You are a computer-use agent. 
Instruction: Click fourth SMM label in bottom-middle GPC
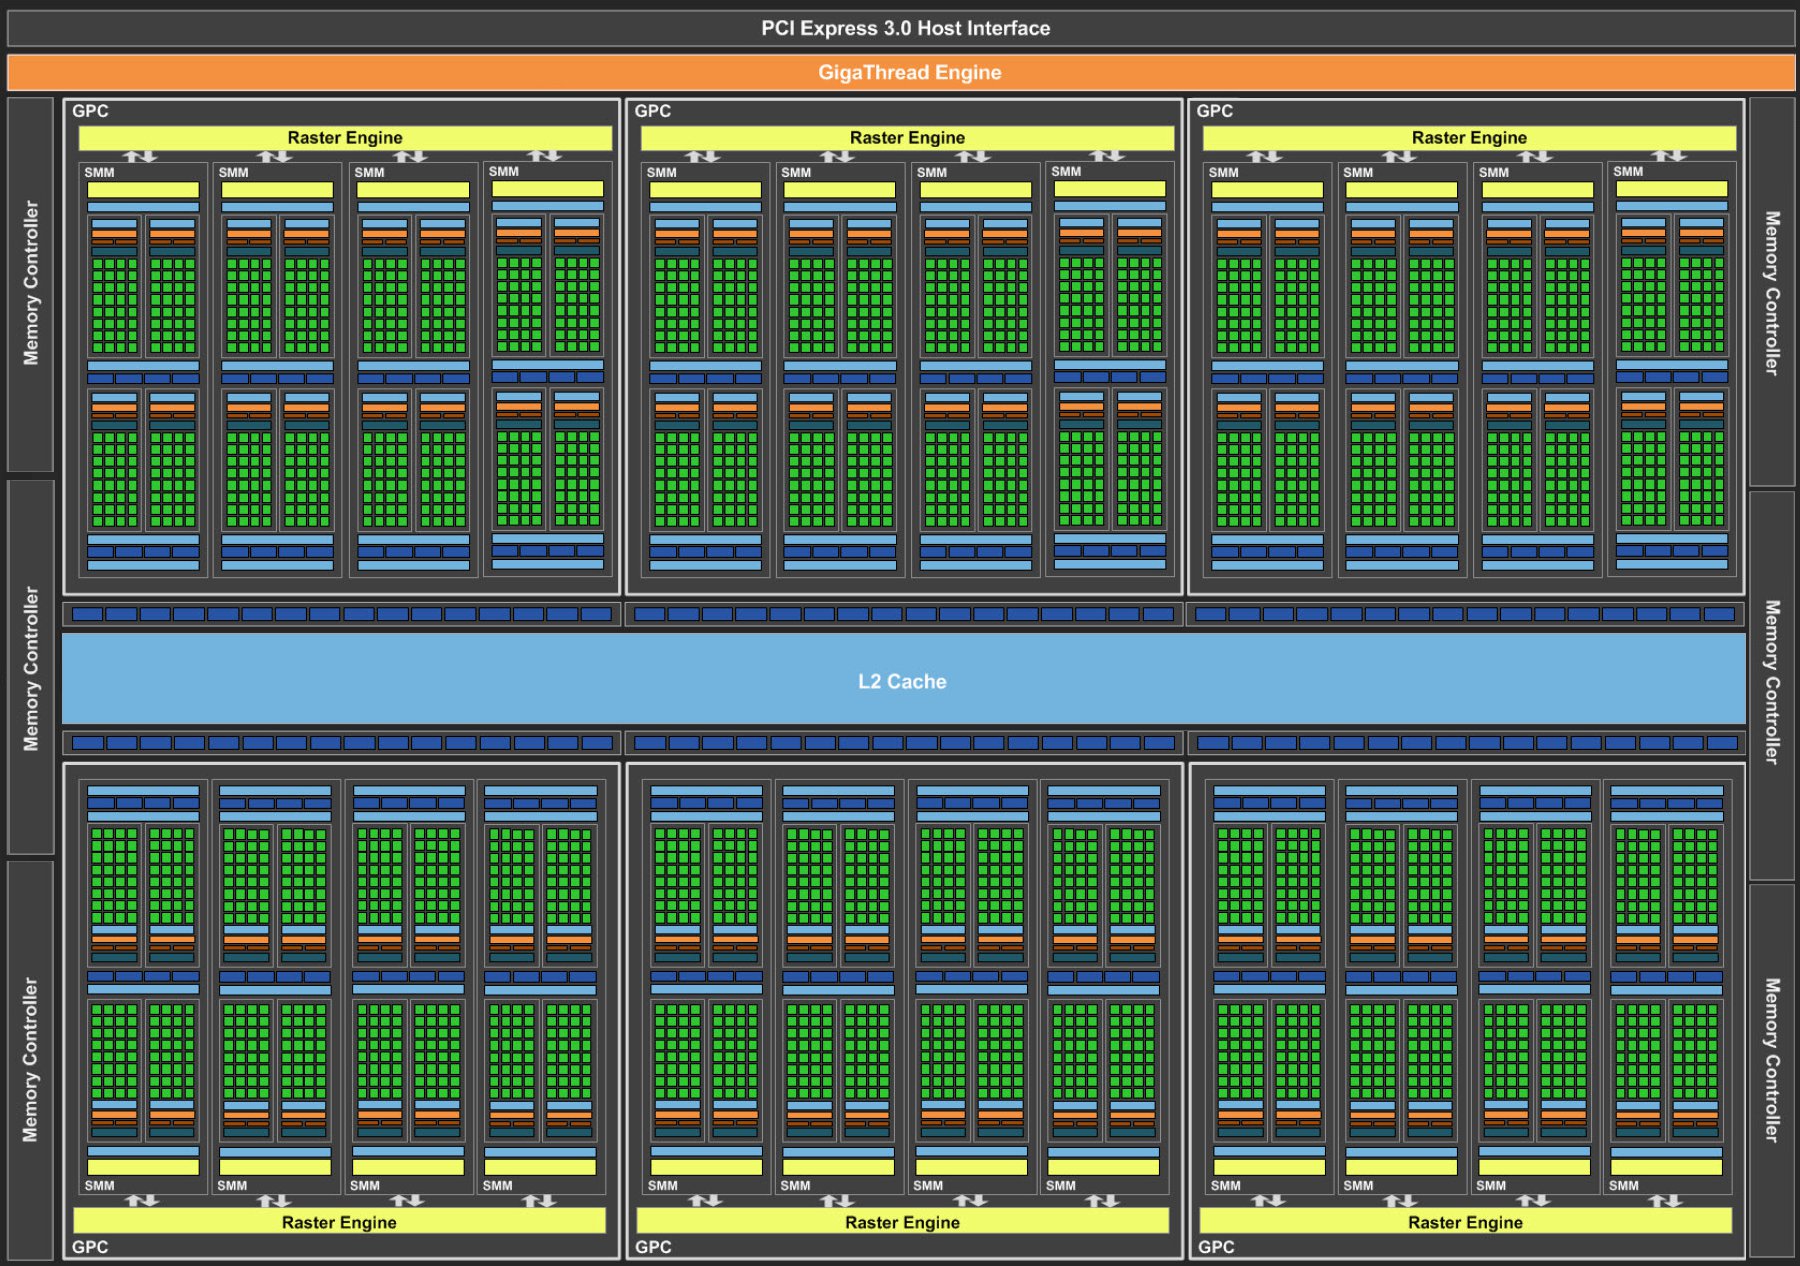pos(1060,1185)
